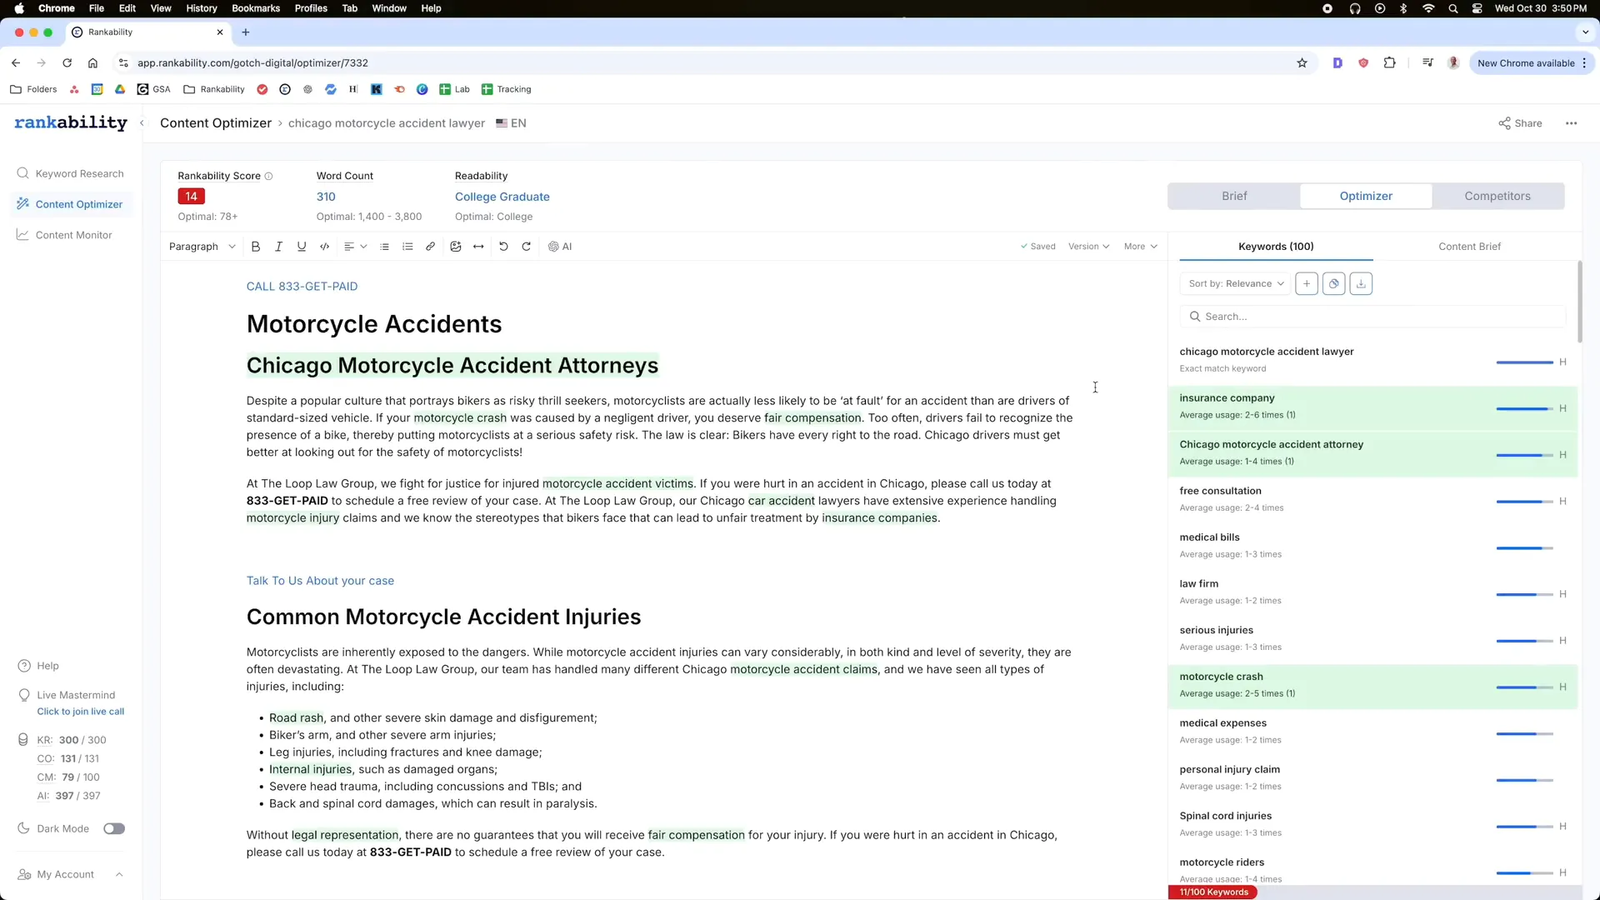
Task: Insert a bulleted list
Action: 384,246
